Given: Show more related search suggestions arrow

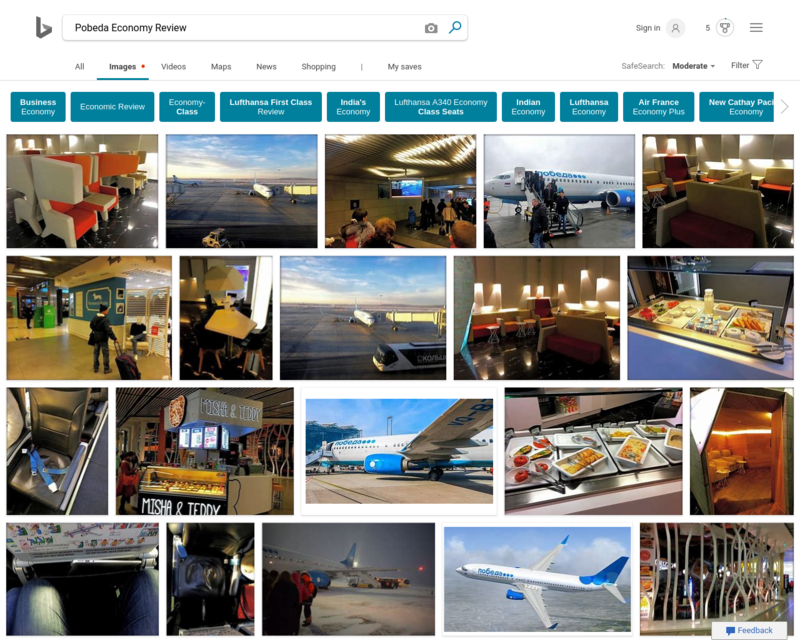Looking at the screenshot, I should pos(785,107).
